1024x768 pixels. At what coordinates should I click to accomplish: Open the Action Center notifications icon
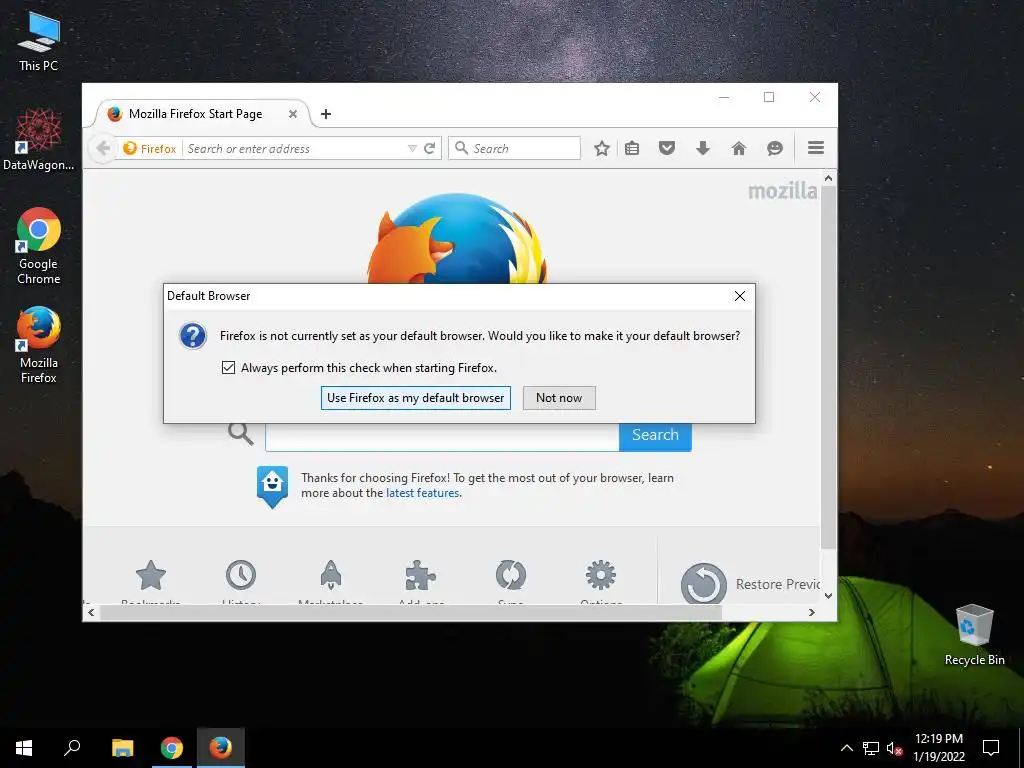(991, 748)
